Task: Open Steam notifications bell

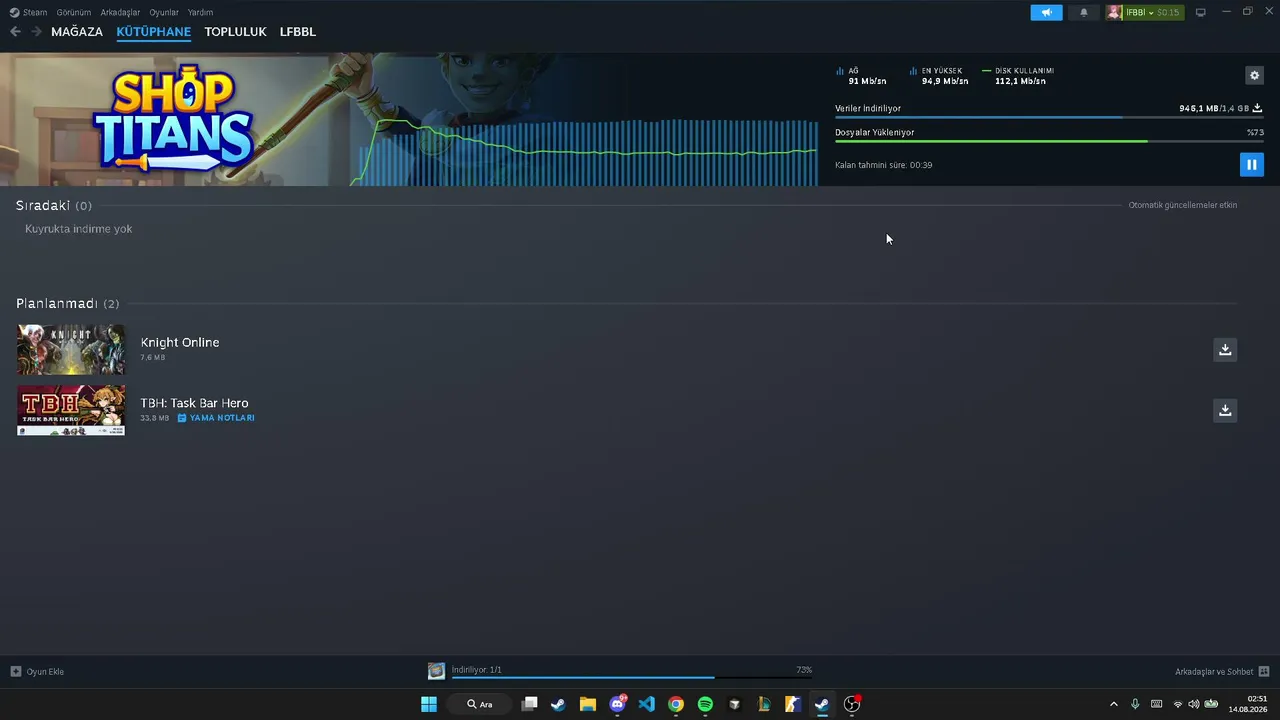Action: click(1083, 12)
